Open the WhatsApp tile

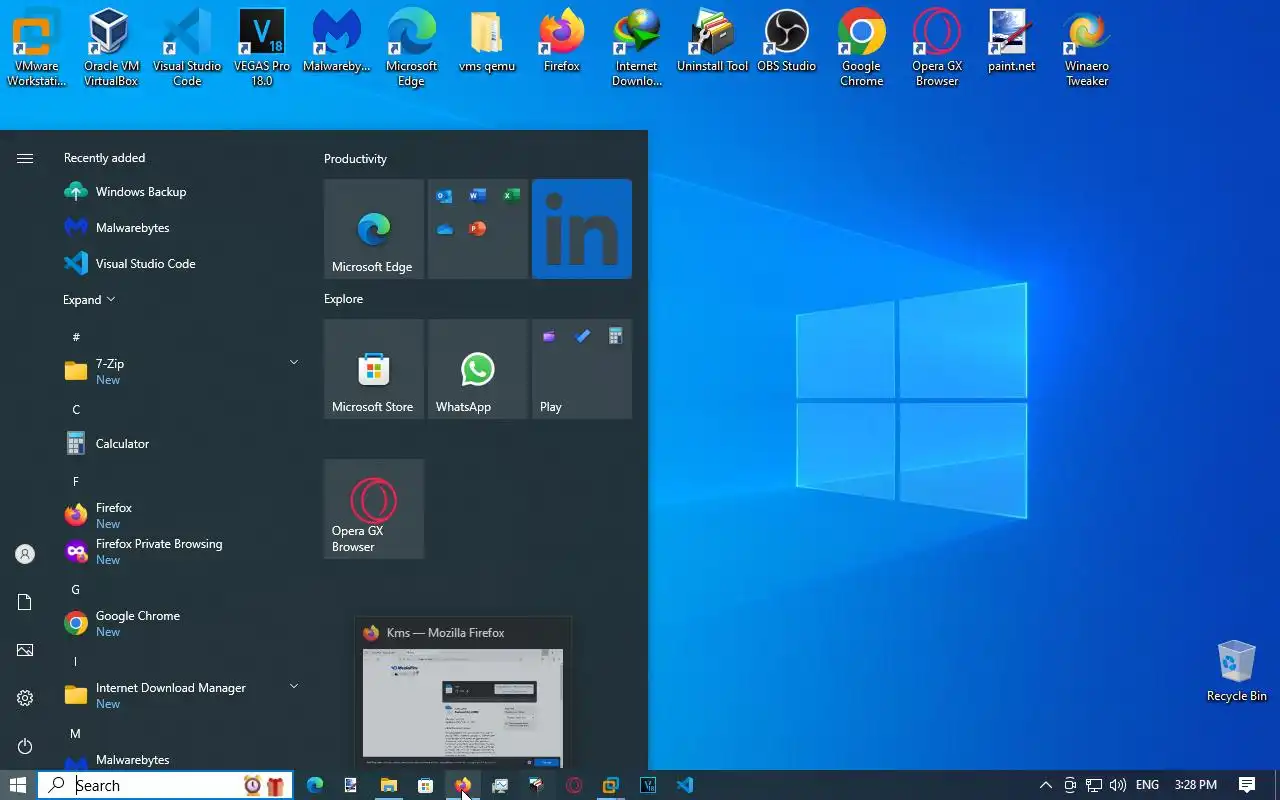(x=478, y=369)
